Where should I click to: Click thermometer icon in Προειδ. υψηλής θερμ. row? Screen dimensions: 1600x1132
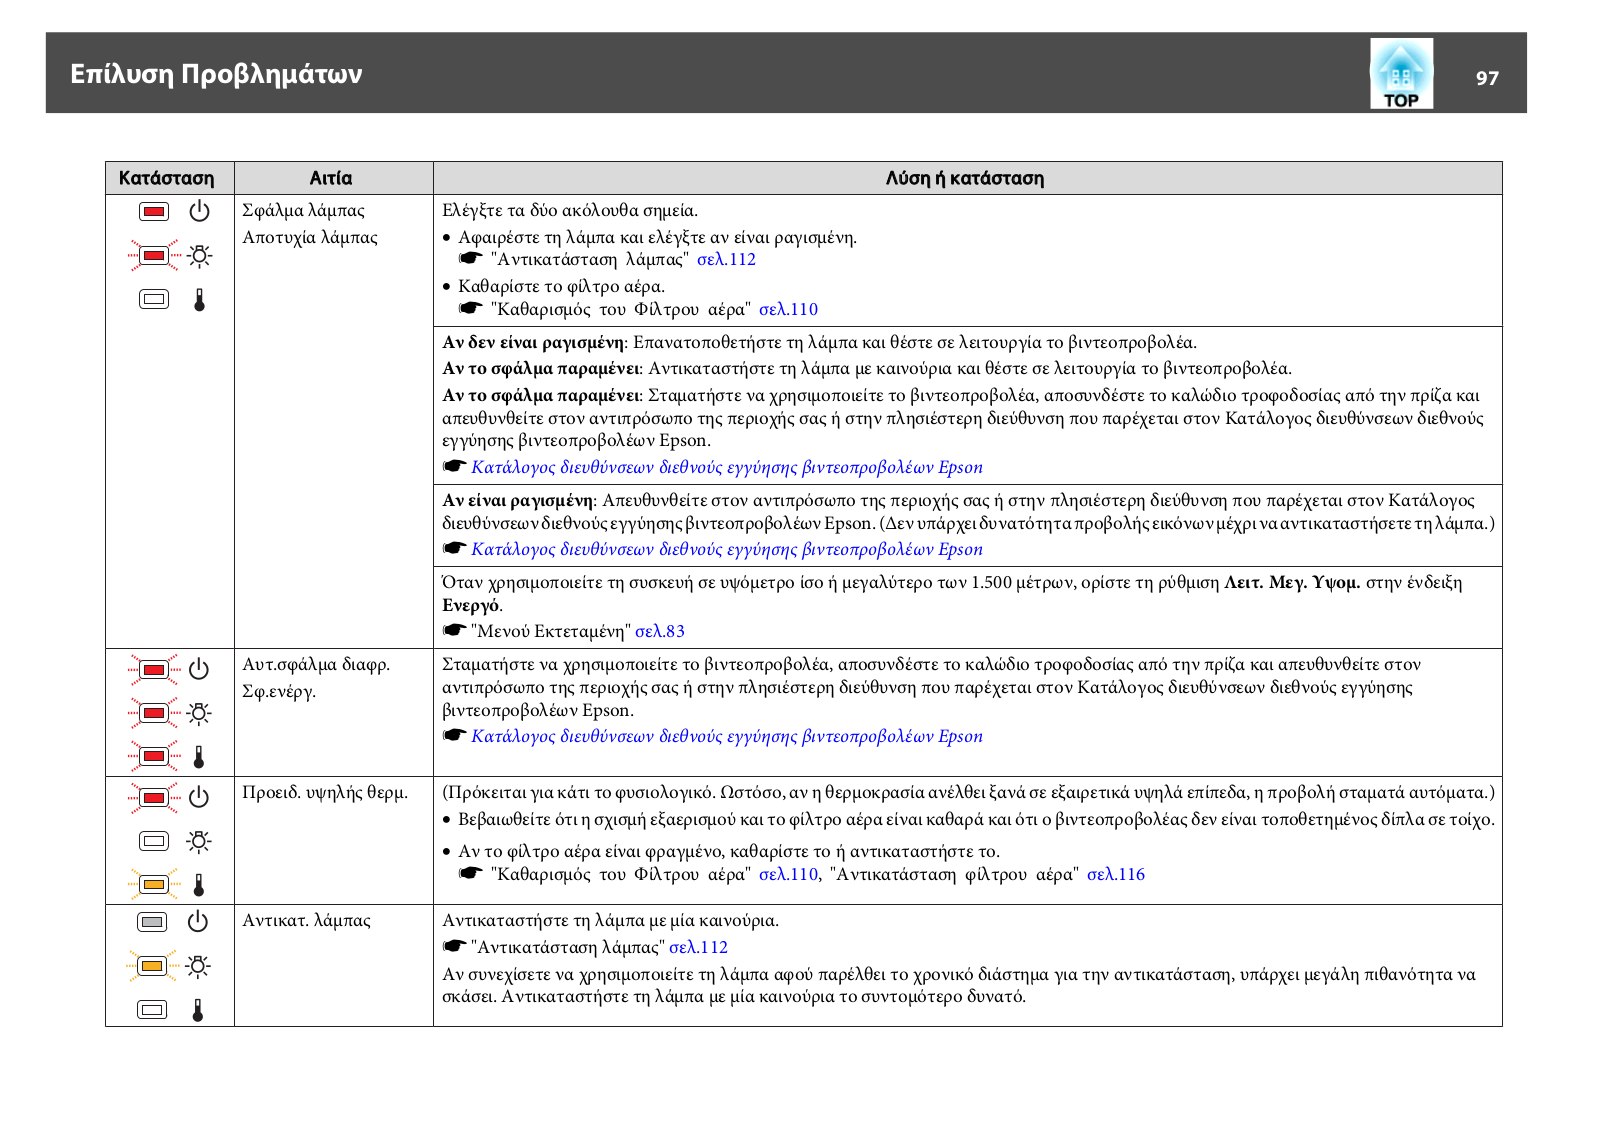(198, 885)
